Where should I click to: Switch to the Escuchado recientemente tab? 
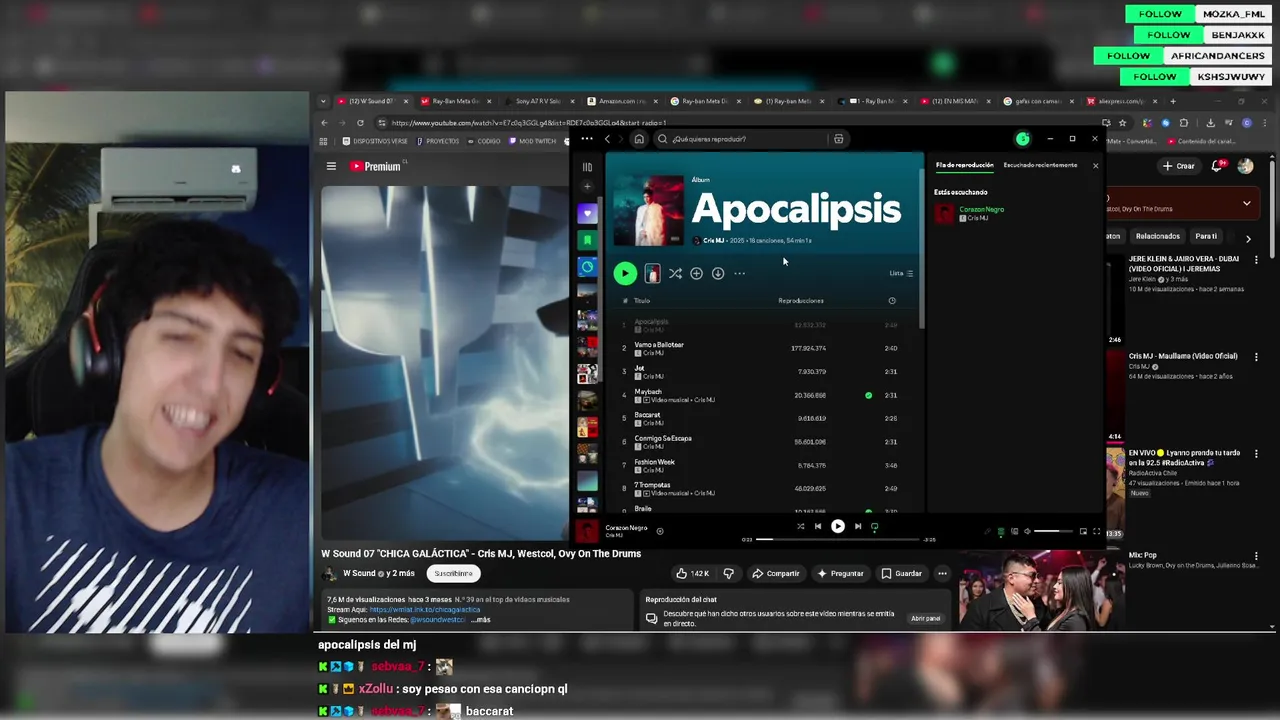tap(1040, 165)
